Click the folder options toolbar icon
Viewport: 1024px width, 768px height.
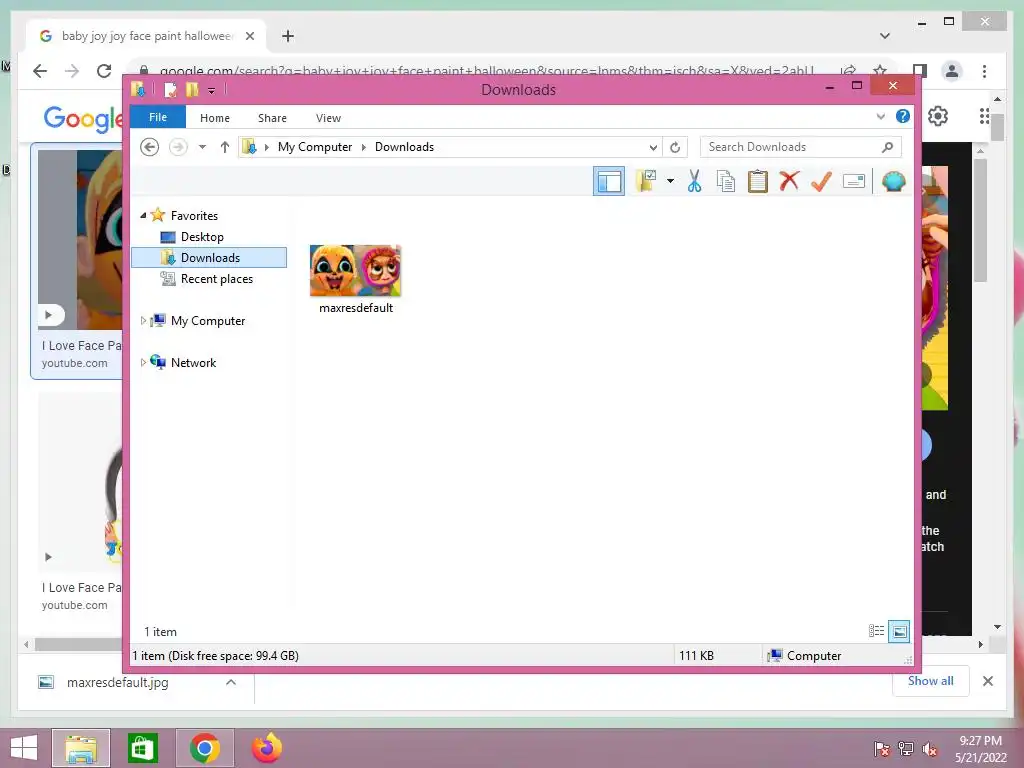click(x=646, y=181)
